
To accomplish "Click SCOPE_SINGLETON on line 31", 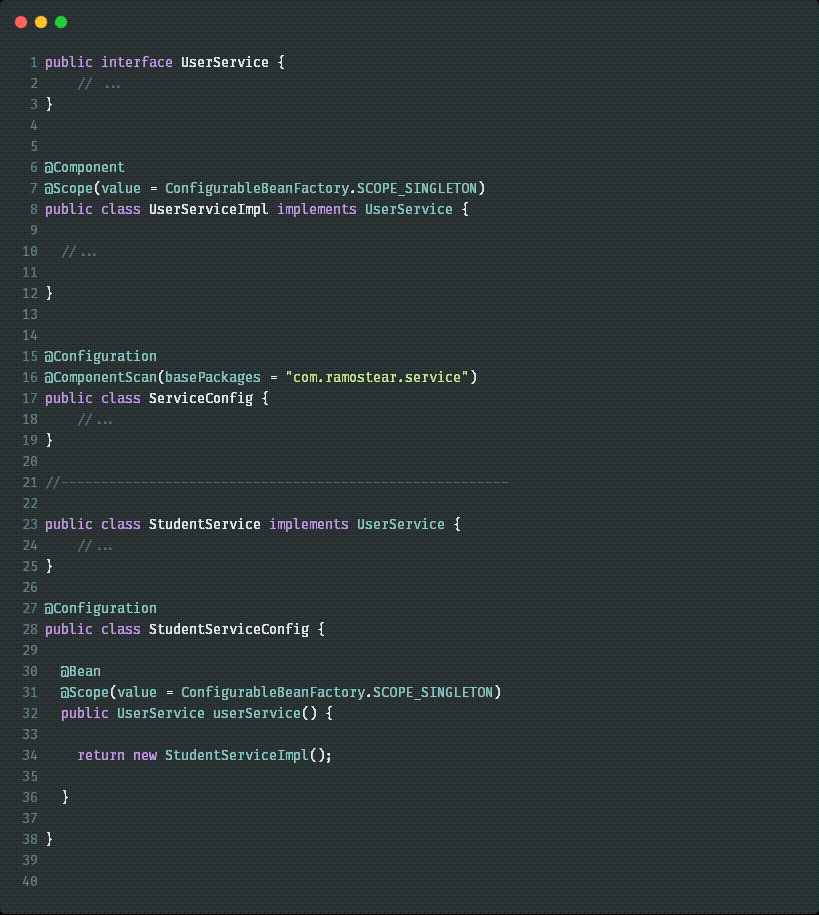I will pos(433,693).
